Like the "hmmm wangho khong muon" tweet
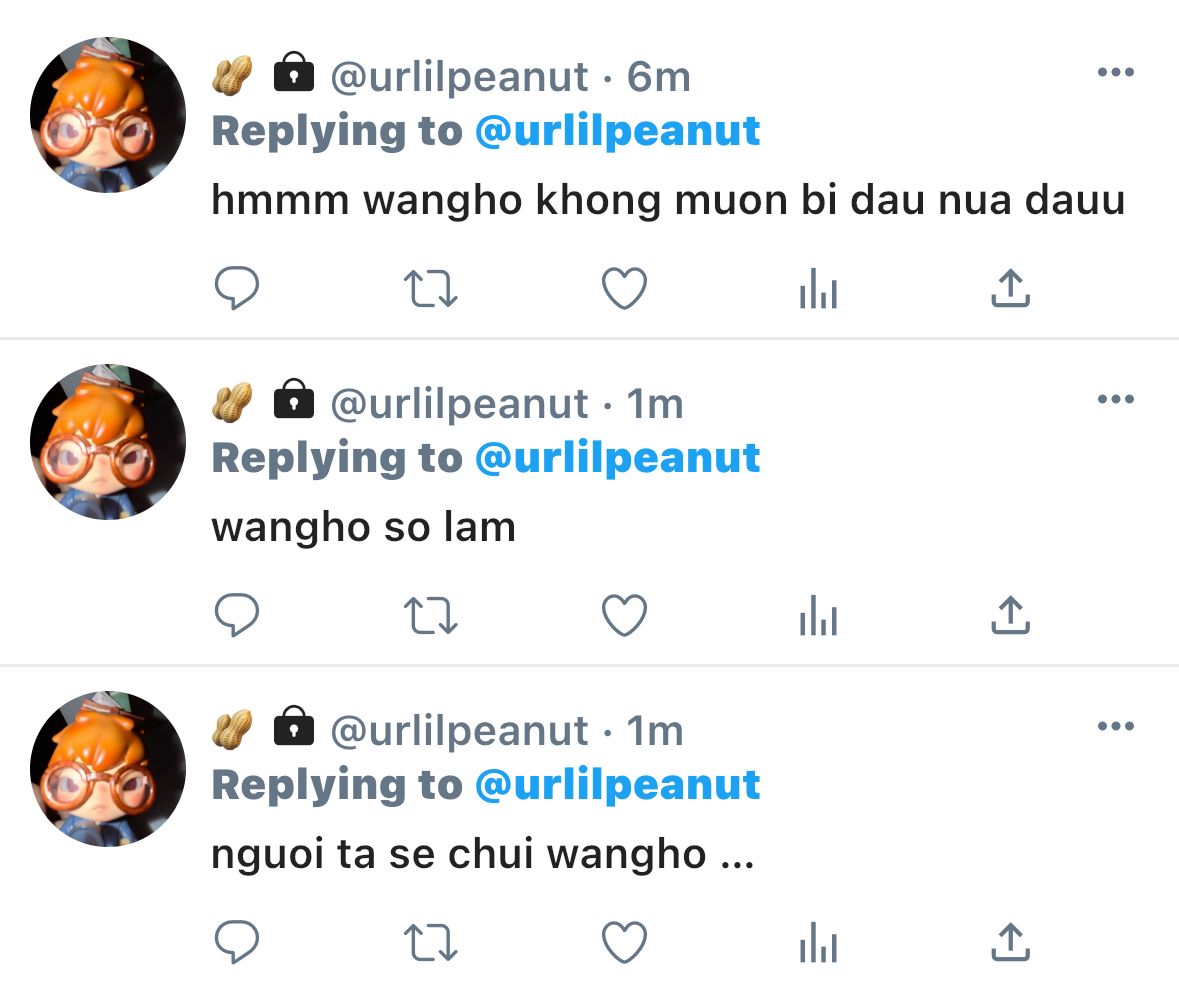Viewport: 1179px width, 983px height. [x=624, y=288]
